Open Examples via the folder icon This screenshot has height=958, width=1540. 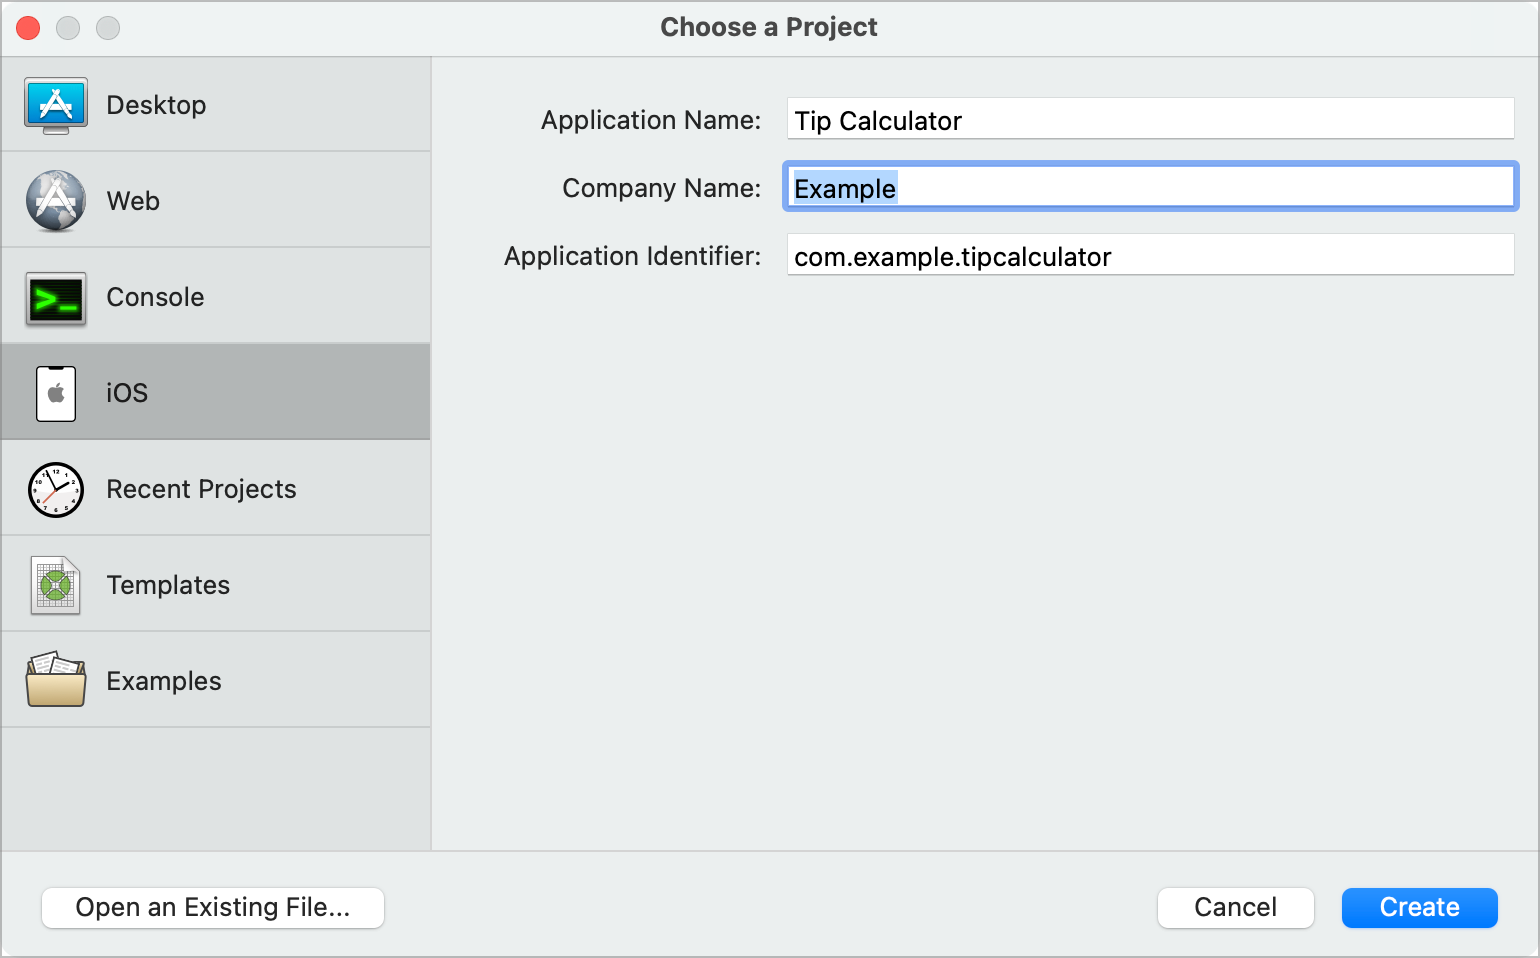click(56, 679)
